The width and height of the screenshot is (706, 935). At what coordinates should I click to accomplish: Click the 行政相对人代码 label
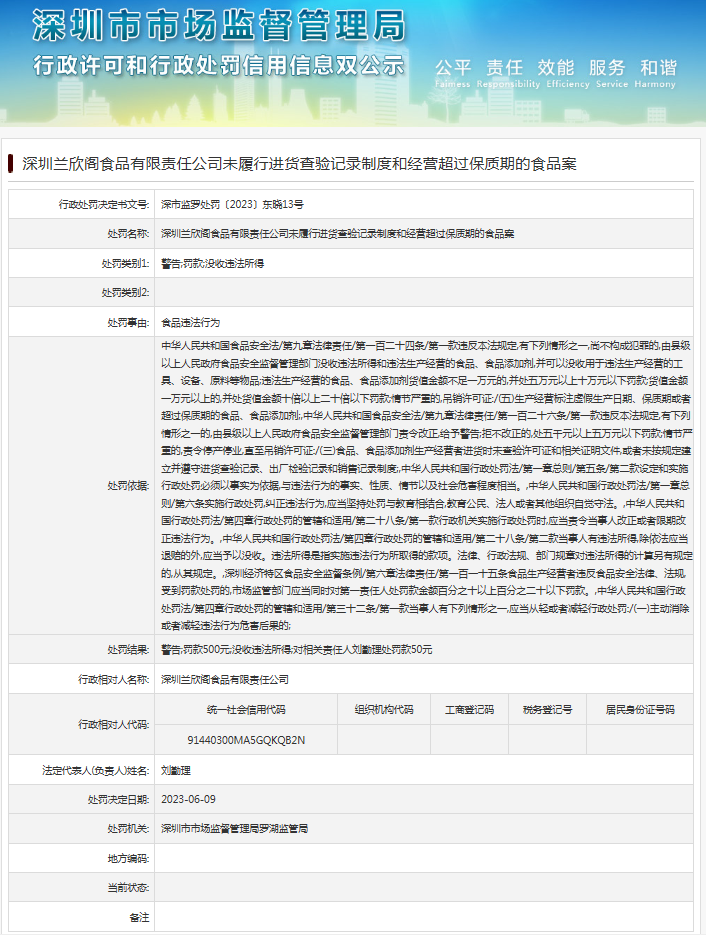point(113,725)
